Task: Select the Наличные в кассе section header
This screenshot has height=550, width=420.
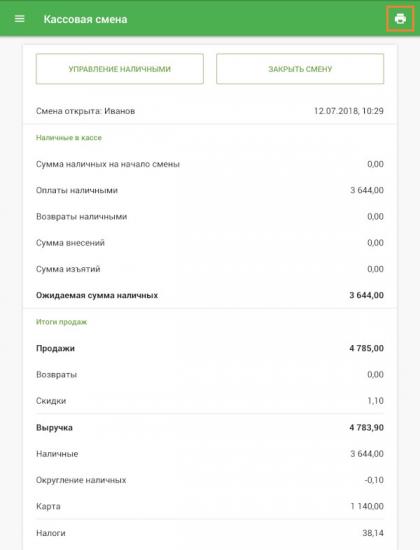Action: 69,138
